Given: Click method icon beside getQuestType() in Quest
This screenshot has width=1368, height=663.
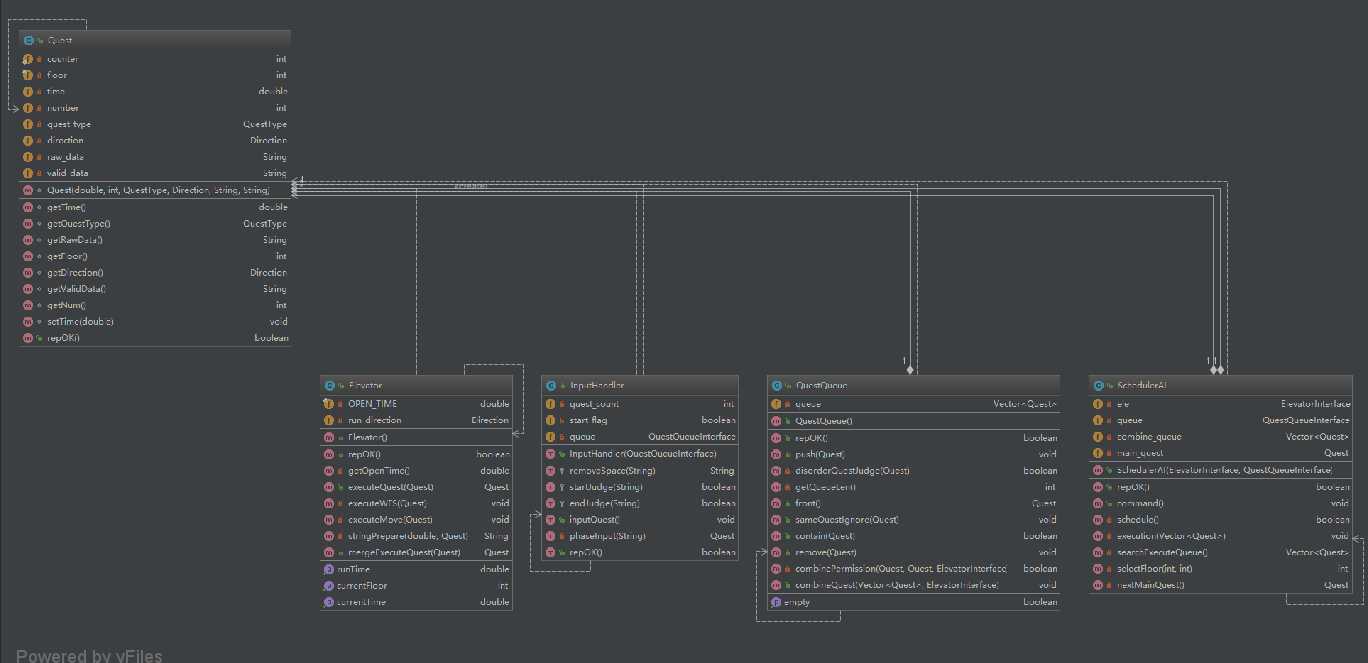Looking at the screenshot, I should point(28,224).
